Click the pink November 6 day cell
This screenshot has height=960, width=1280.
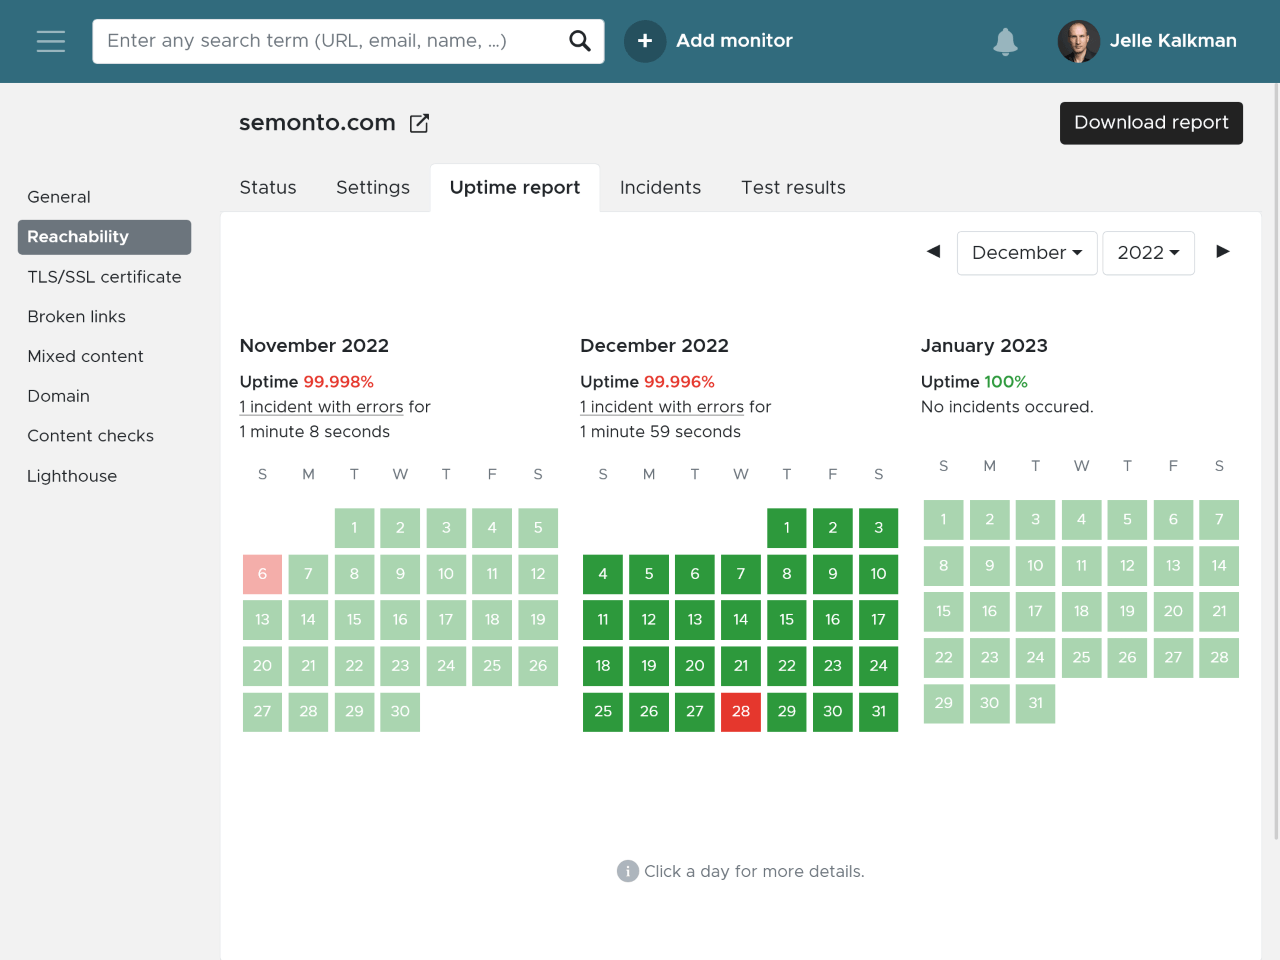click(x=262, y=574)
